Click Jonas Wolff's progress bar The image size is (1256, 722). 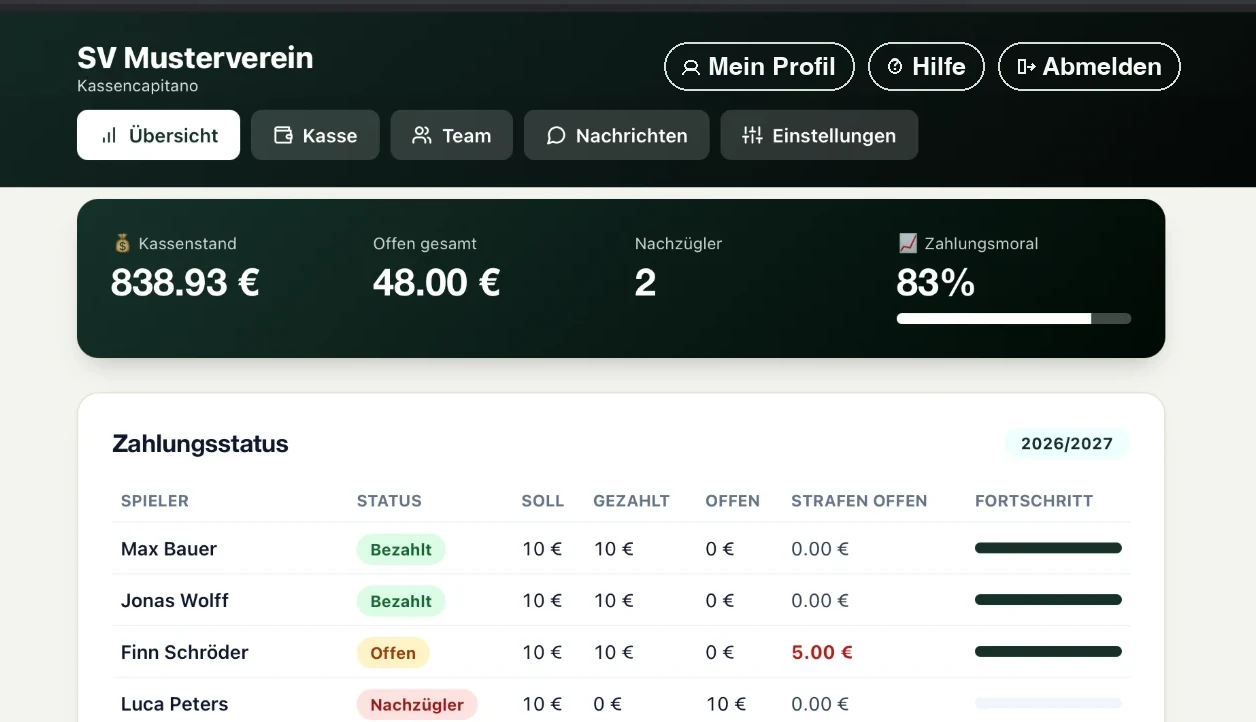tap(1048, 600)
